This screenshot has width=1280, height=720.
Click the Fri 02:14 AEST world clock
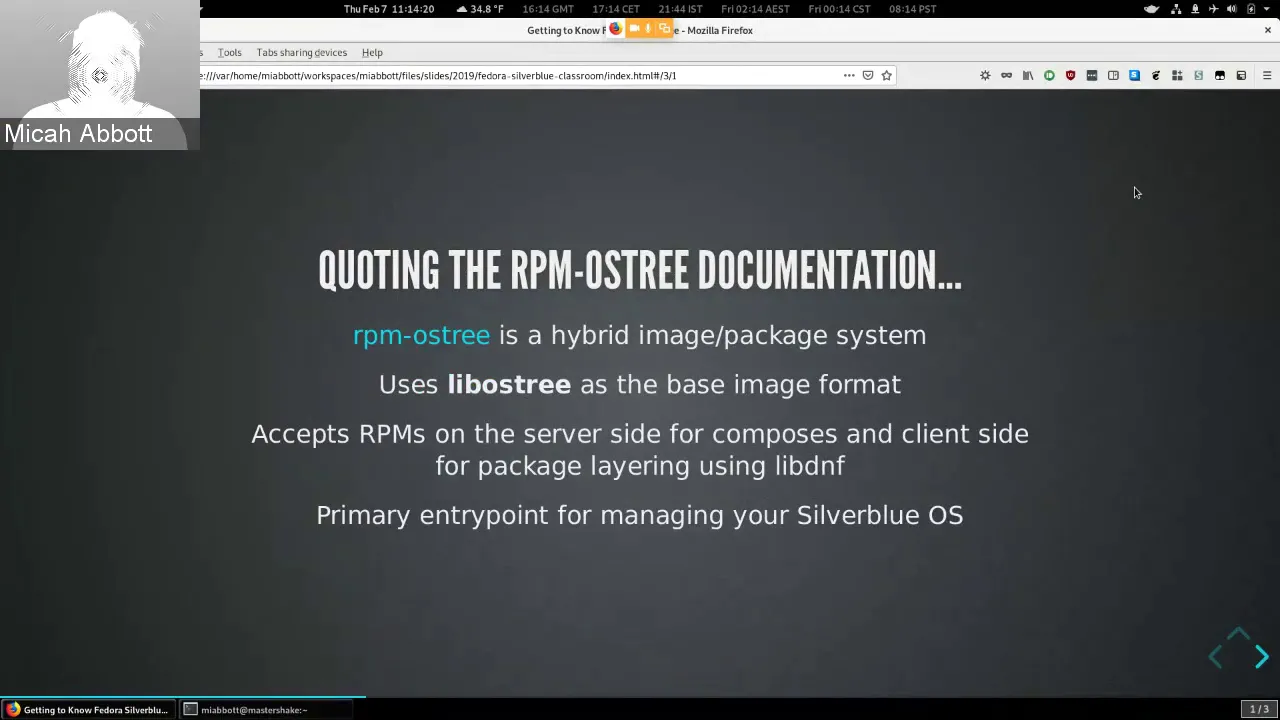755,9
